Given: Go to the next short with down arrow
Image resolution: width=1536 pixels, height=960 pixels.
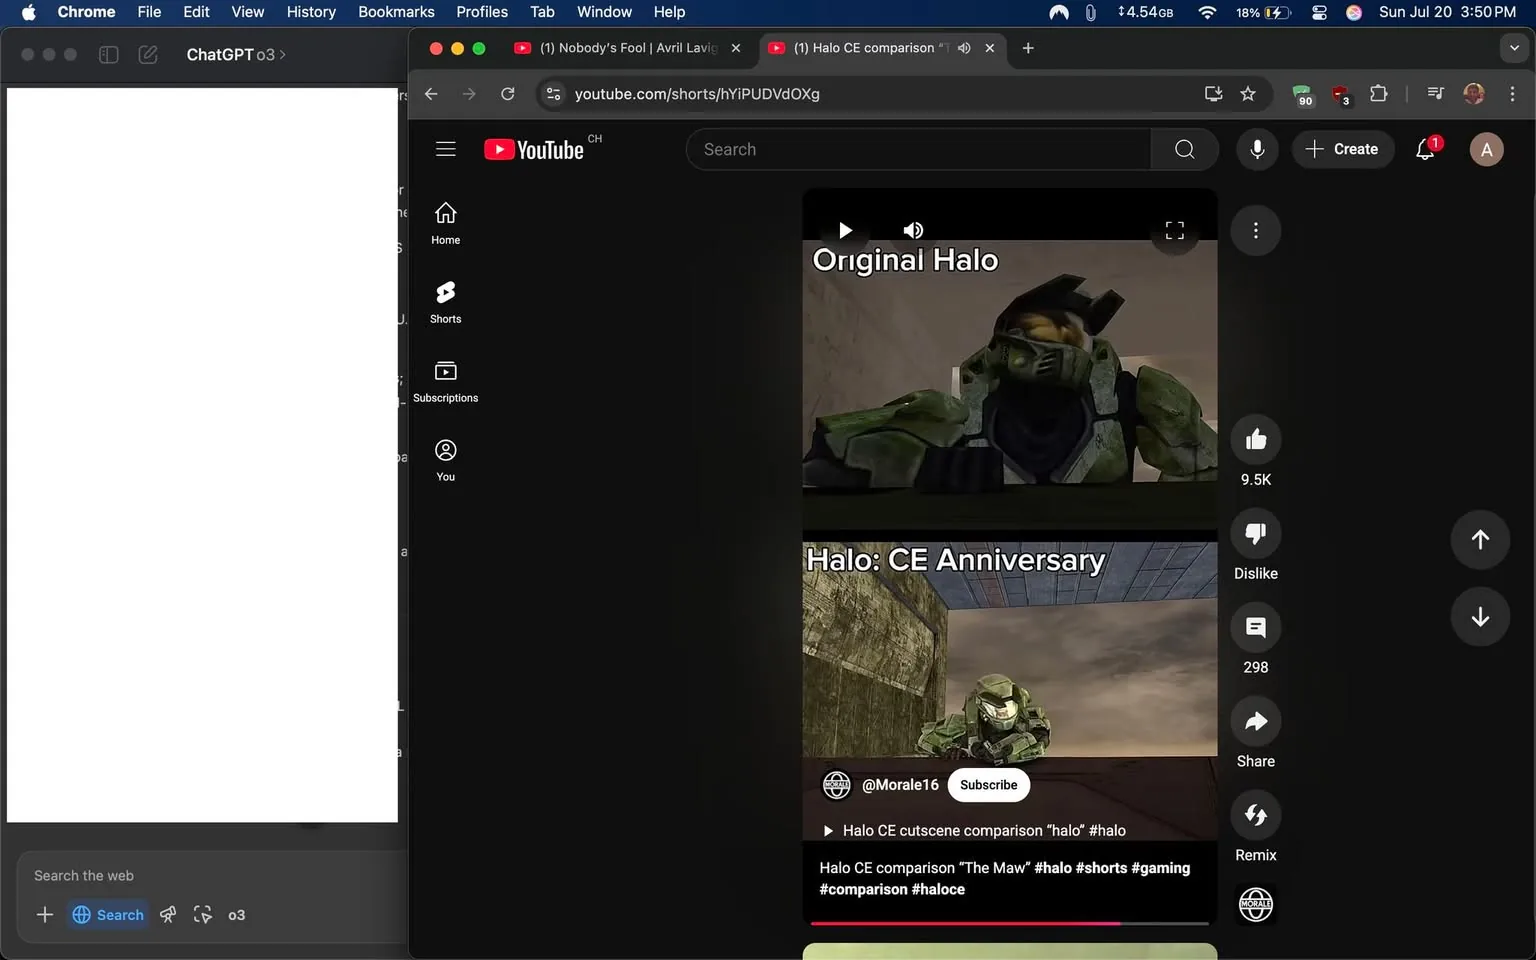Looking at the screenshot, I should pos(1480,617).
